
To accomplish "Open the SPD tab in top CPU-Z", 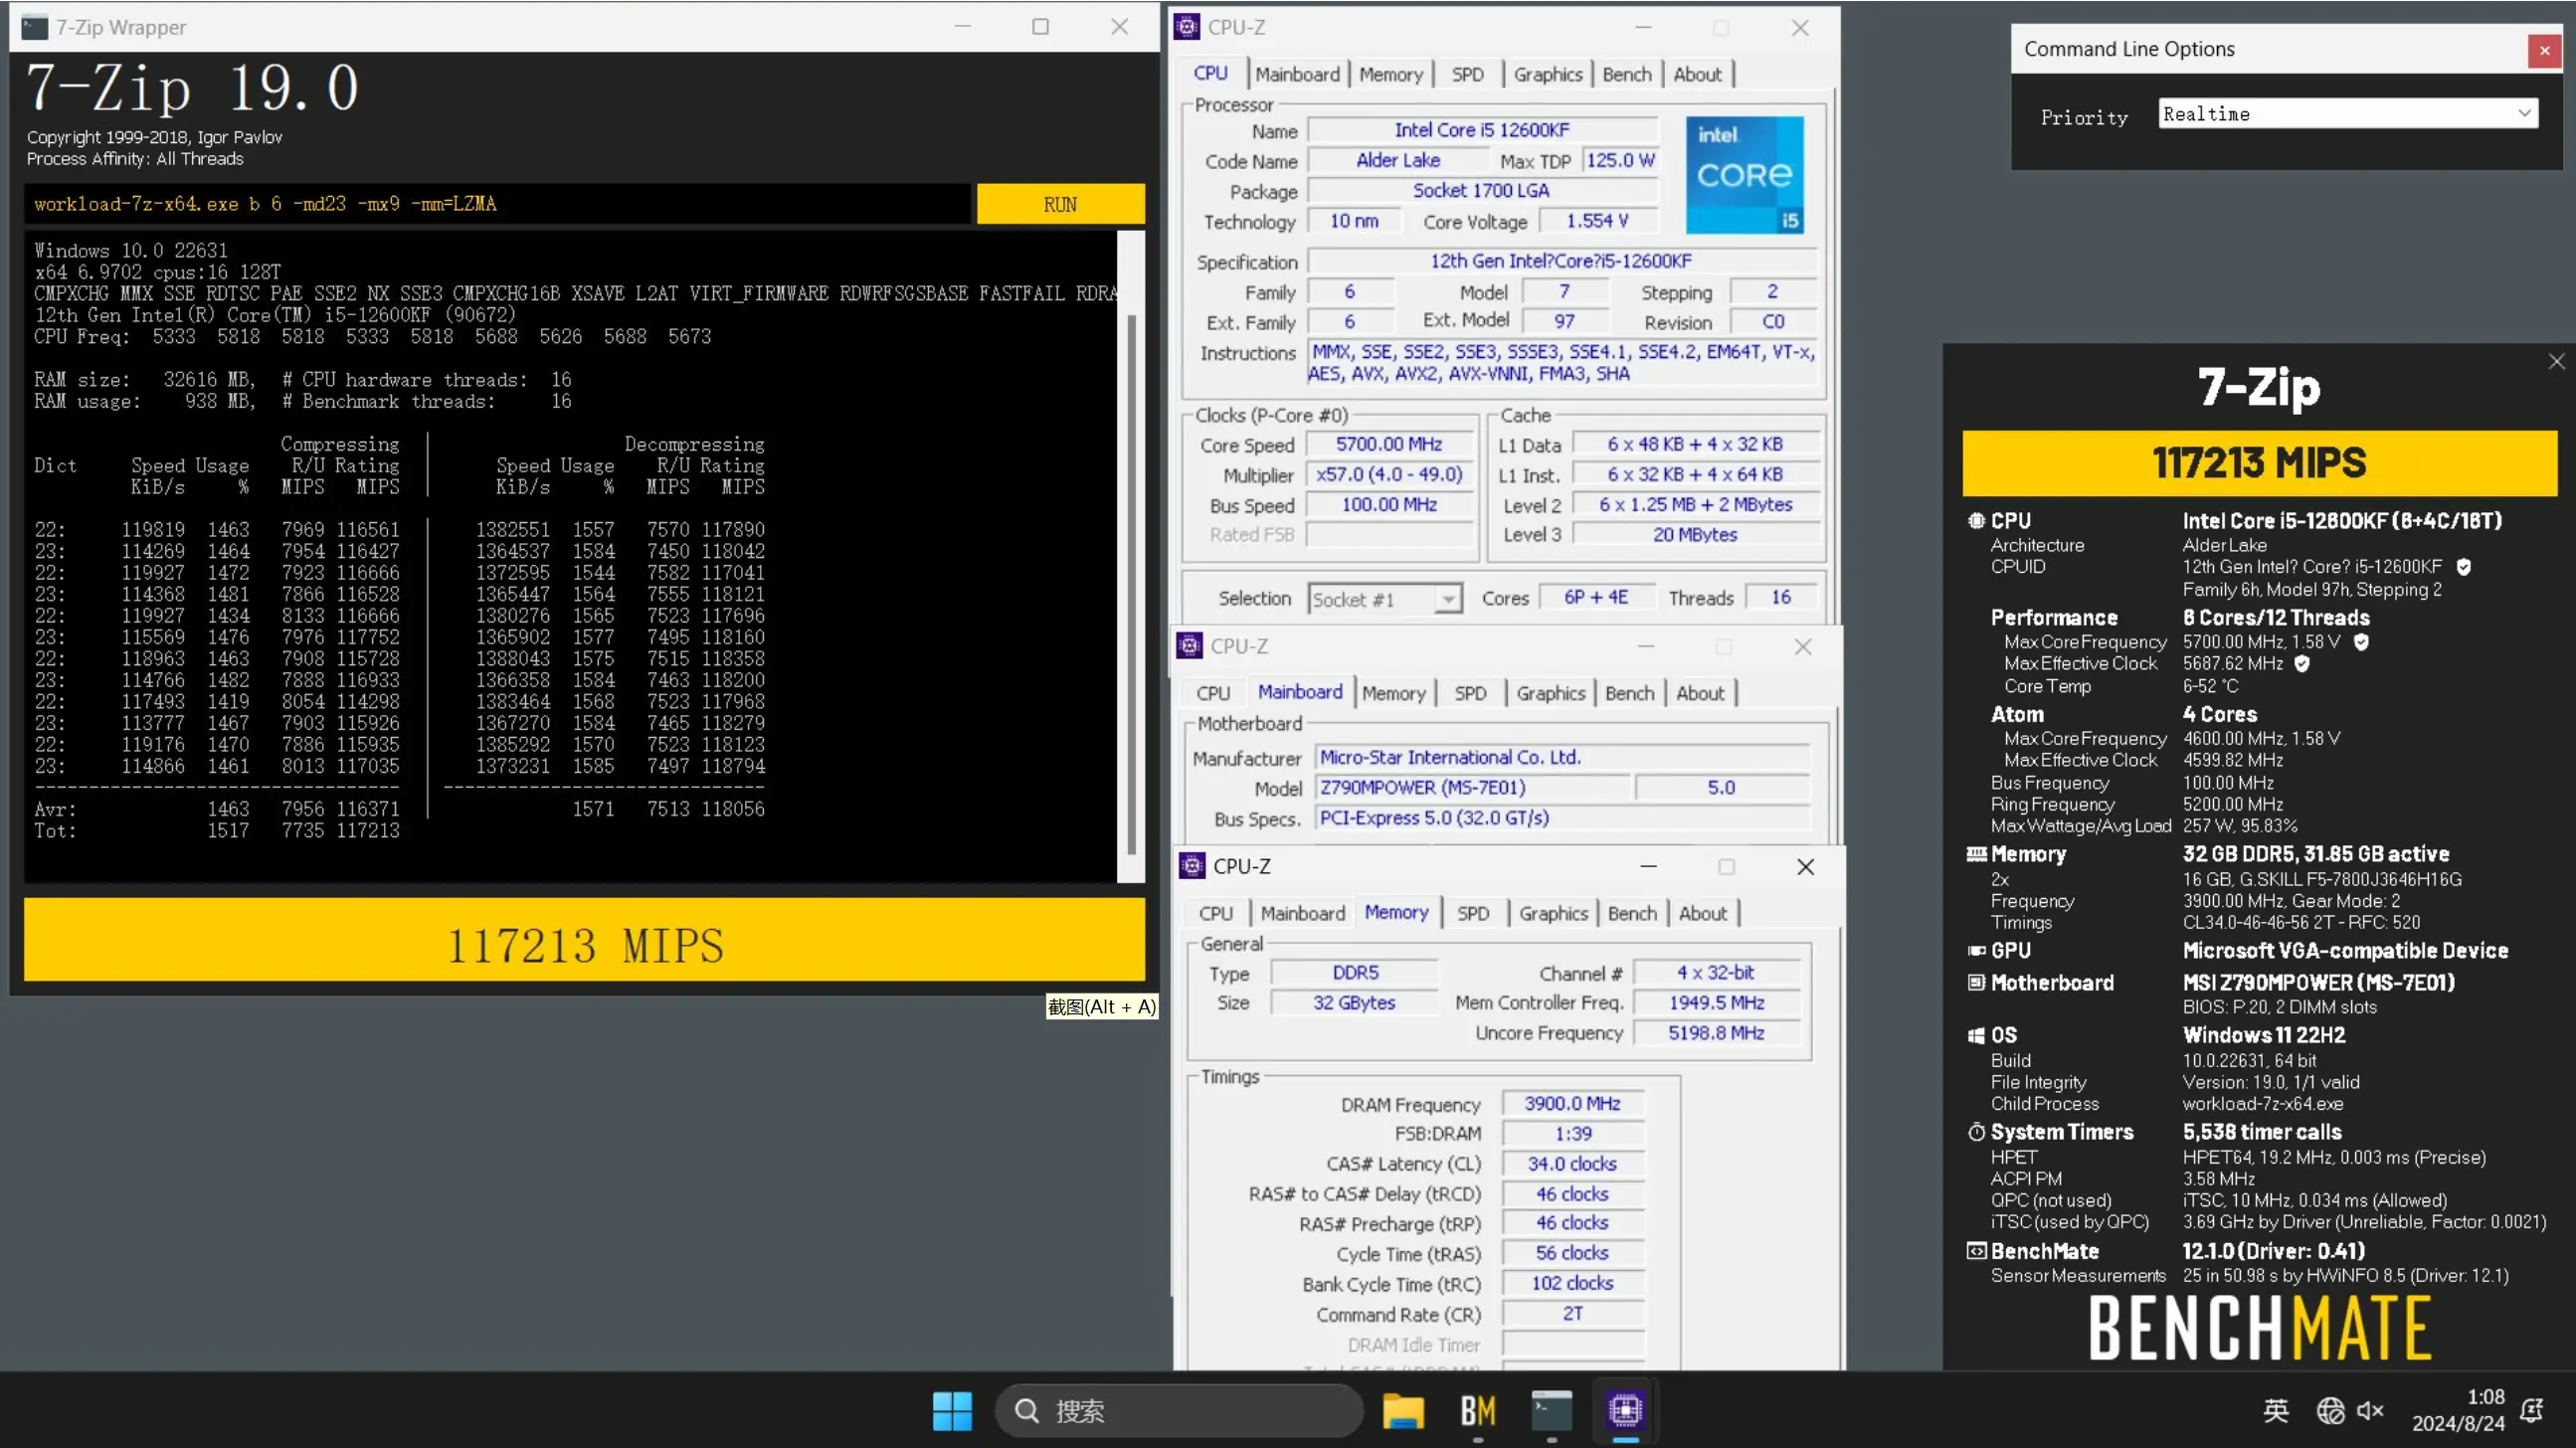I will [1467, 74].
